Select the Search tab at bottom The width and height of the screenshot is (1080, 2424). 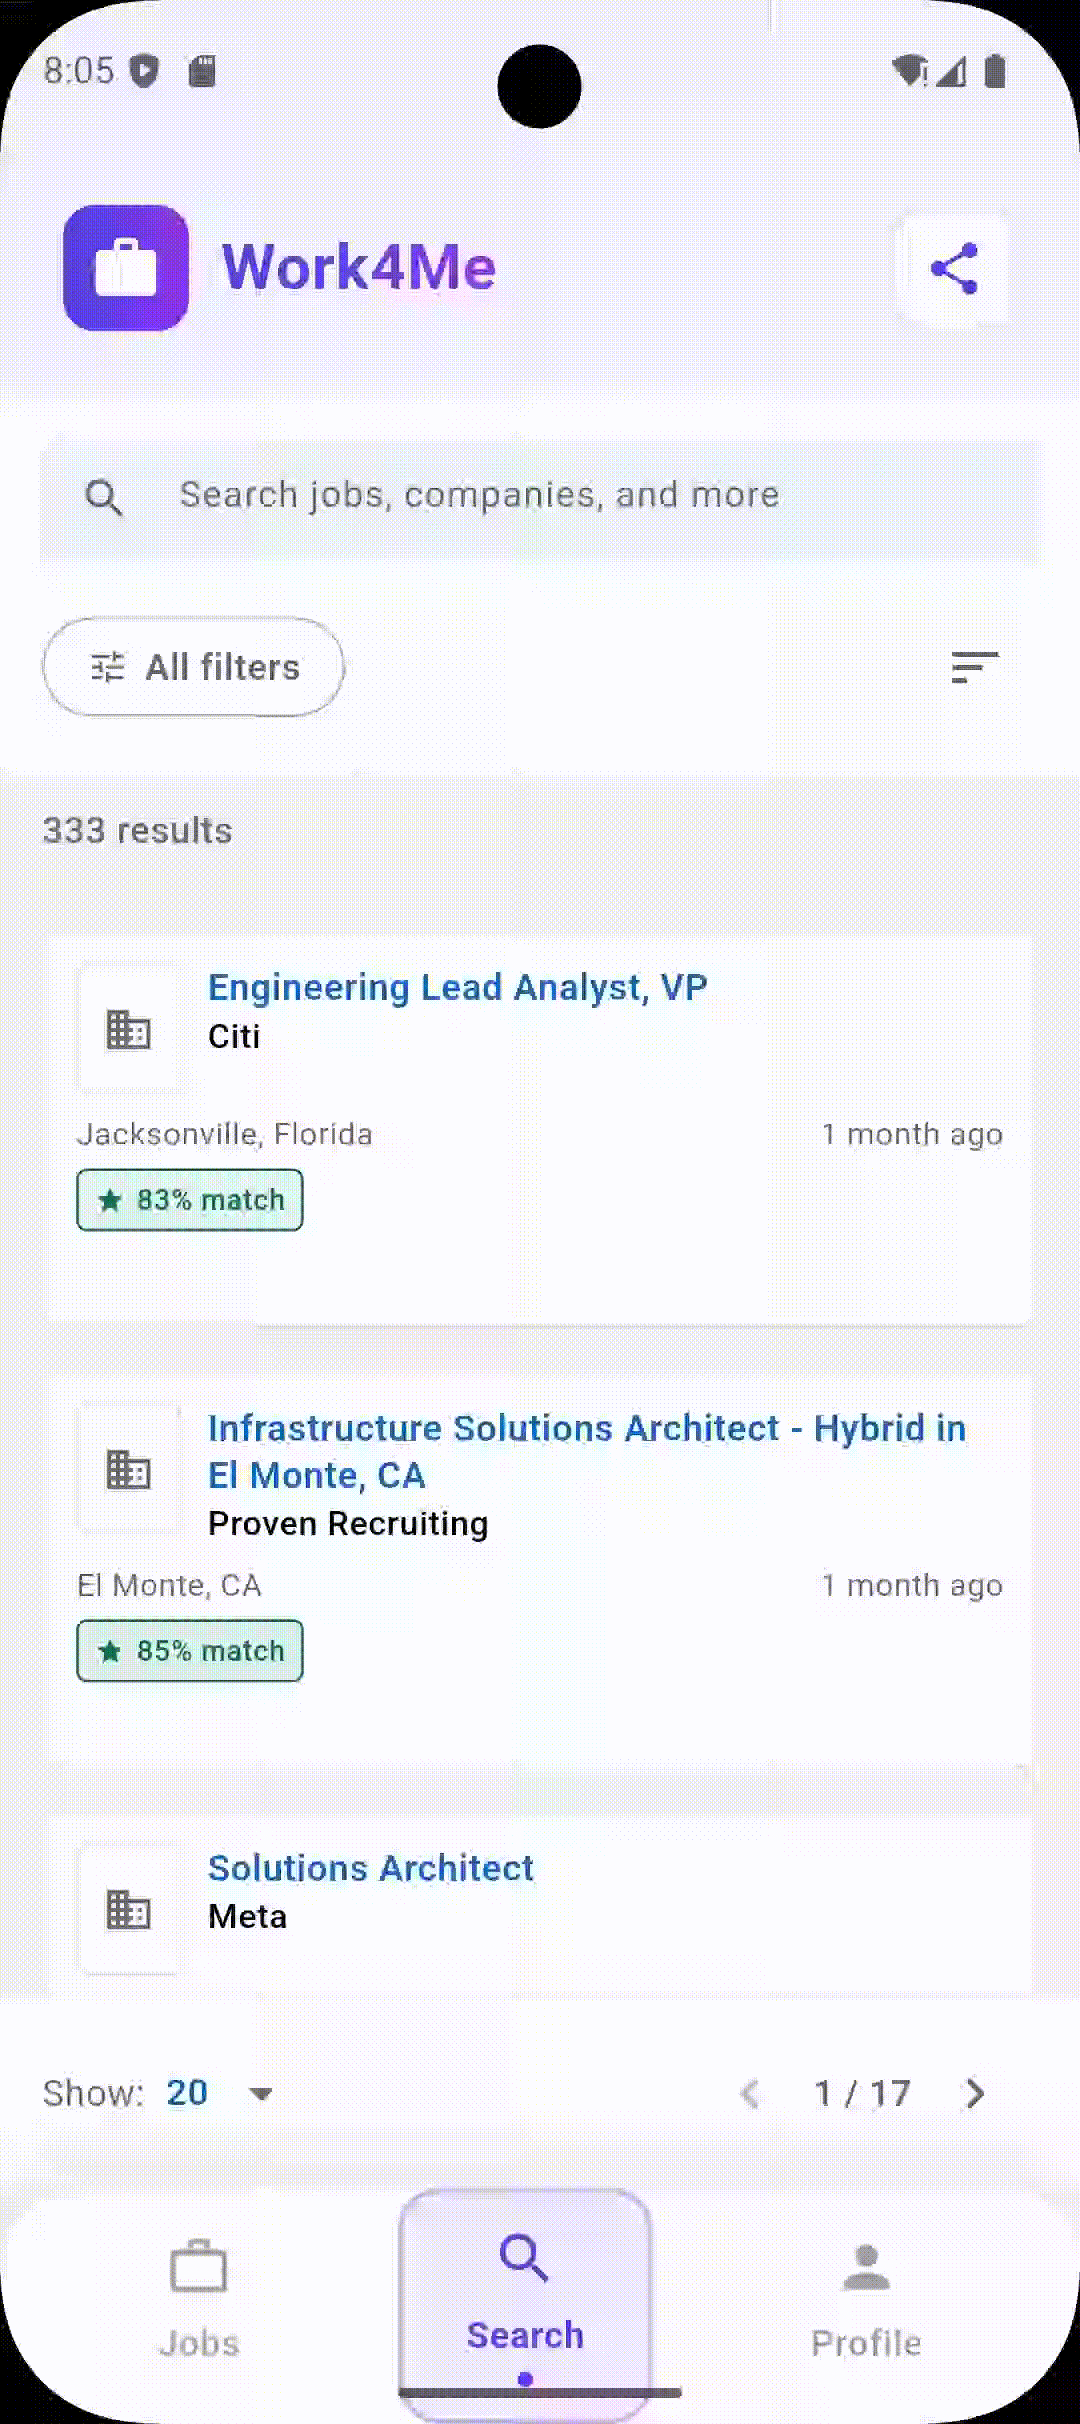click(x=524, y=2290)
